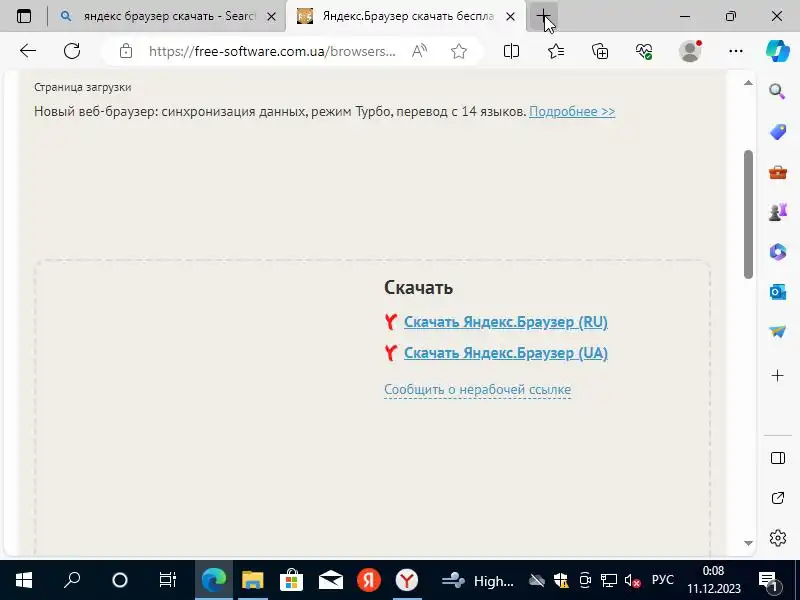Go back to previous page
Viewport: 800px width, 600px height.
click(x=28, y=51)
